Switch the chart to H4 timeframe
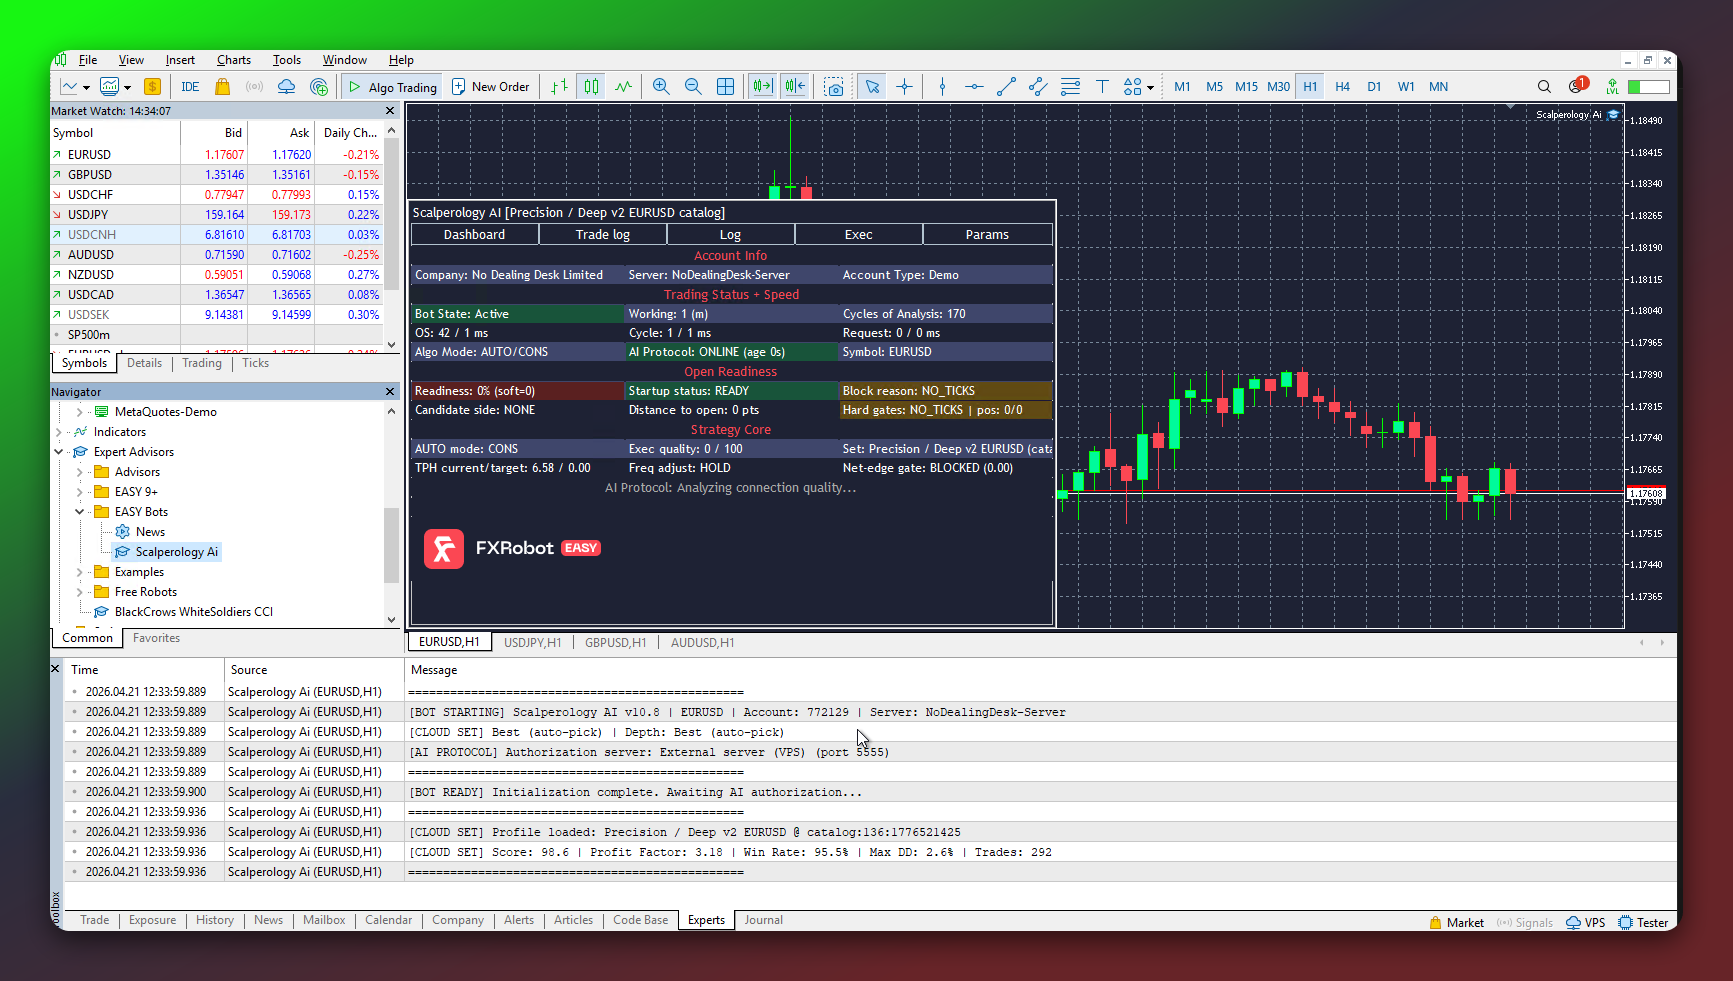Image resolution: width=1733 pixels, height=981 pixels. 1342,86
